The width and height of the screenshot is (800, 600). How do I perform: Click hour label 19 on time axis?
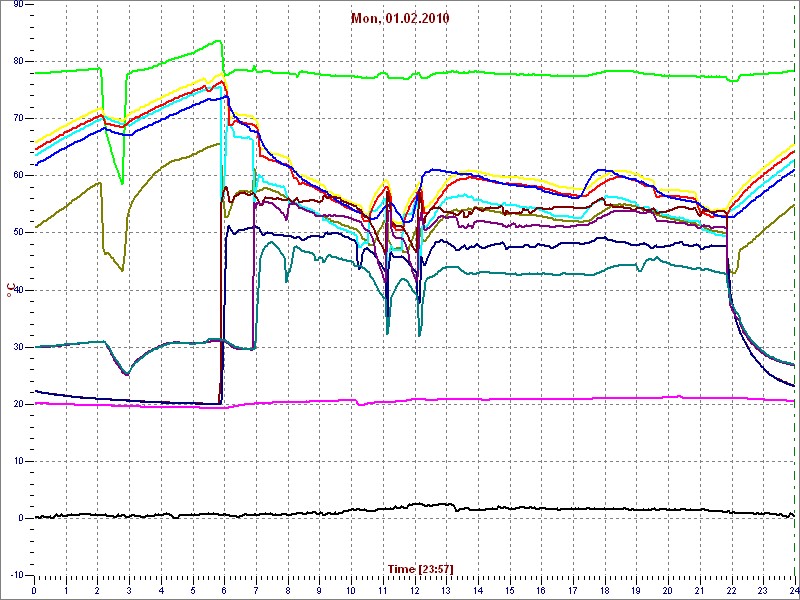(x=636, y=590)
